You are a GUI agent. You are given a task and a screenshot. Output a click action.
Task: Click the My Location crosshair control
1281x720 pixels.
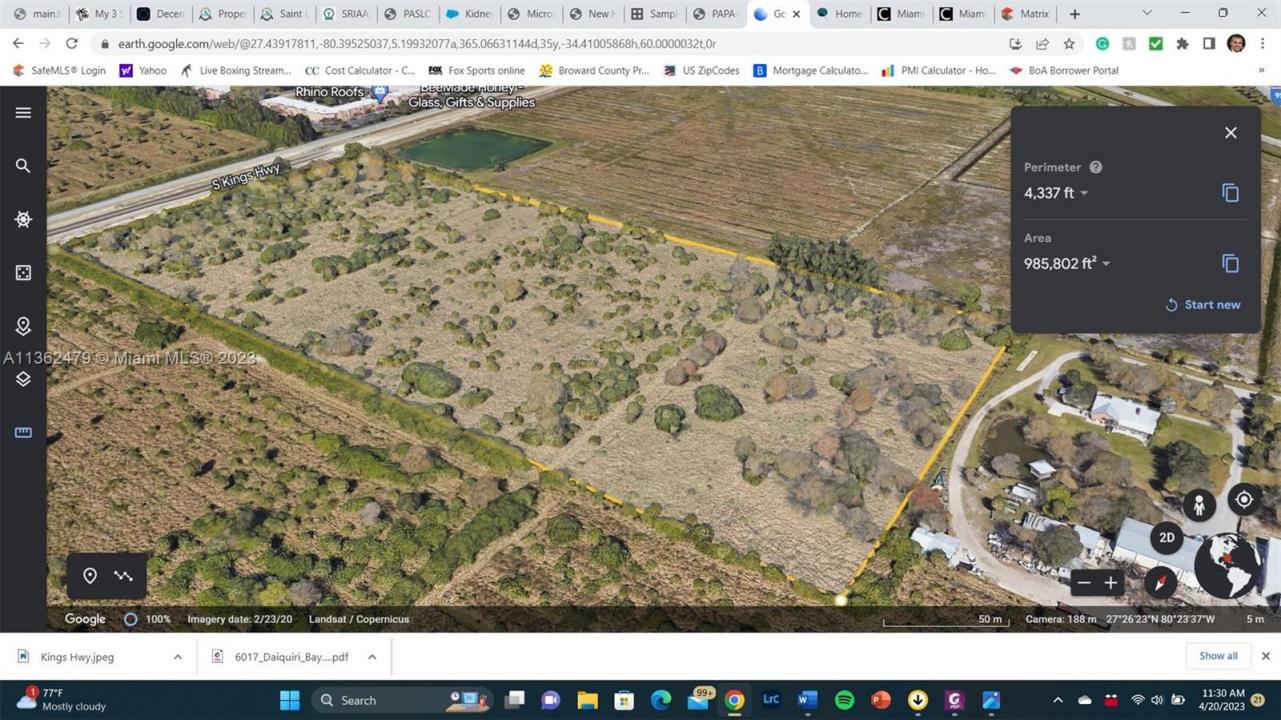pos(1242,498)
